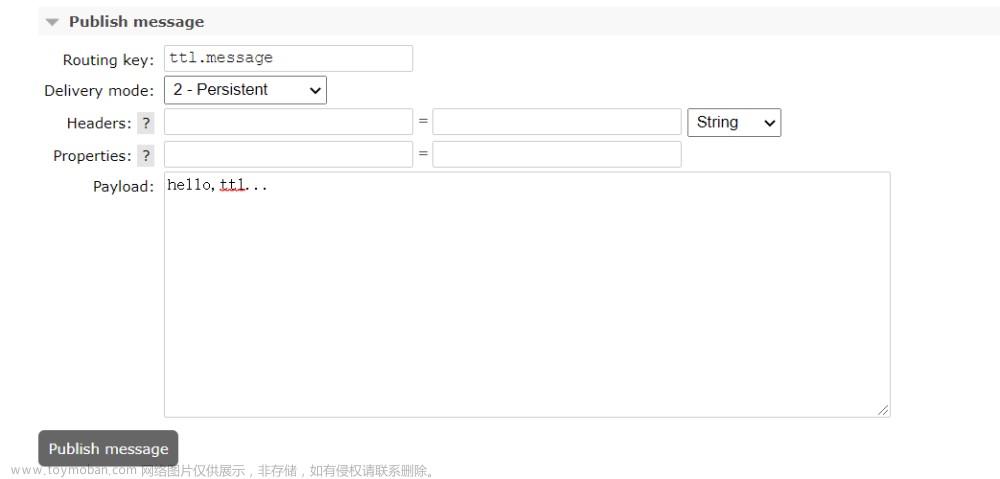Open the Properties help question mark
Image resolution: width=1000 pixels, height=479 pixels.
pyautogui.click(x=146, y=156)
